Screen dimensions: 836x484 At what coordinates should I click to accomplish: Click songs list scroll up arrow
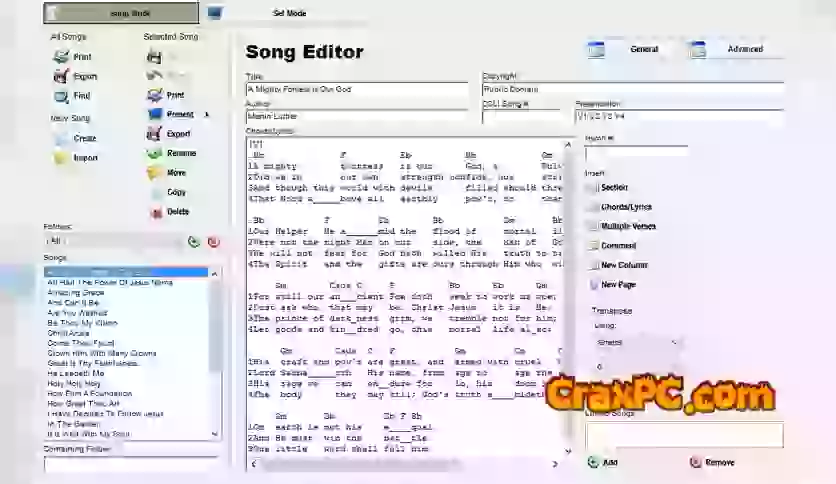[x=214, y=273]
